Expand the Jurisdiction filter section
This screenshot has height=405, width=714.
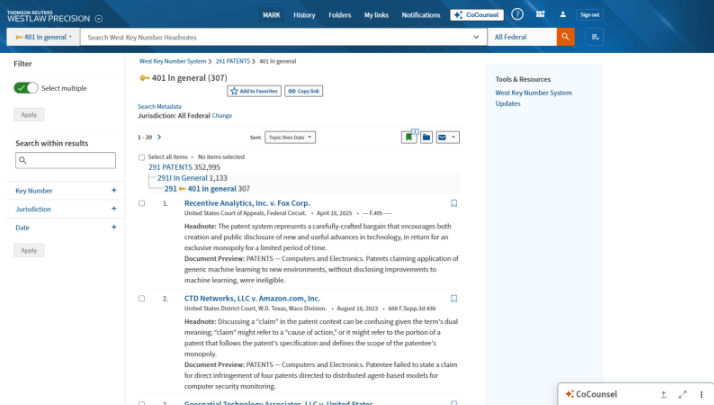pyautogui.click(x=114, y=209)
